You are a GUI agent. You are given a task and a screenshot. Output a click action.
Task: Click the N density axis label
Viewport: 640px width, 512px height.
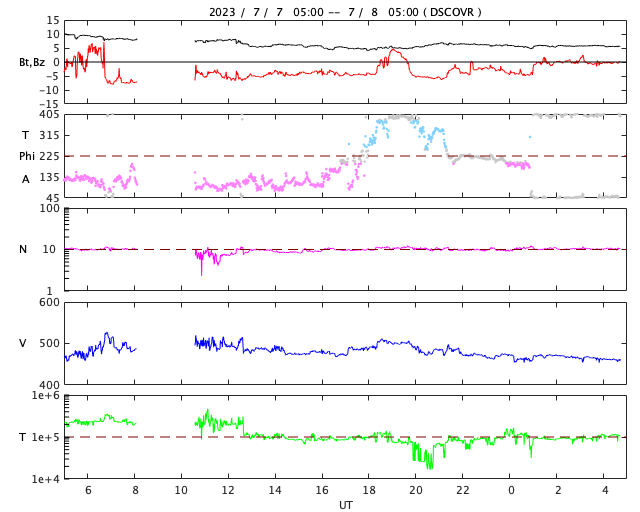(23, 249)
